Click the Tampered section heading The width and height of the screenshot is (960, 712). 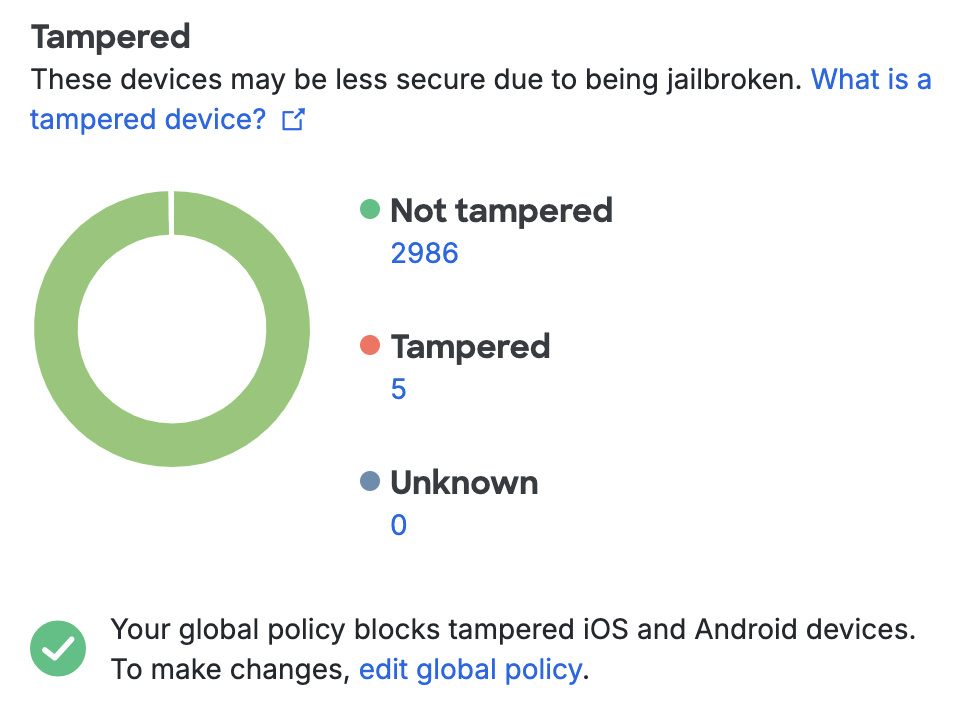click(110, 36)
